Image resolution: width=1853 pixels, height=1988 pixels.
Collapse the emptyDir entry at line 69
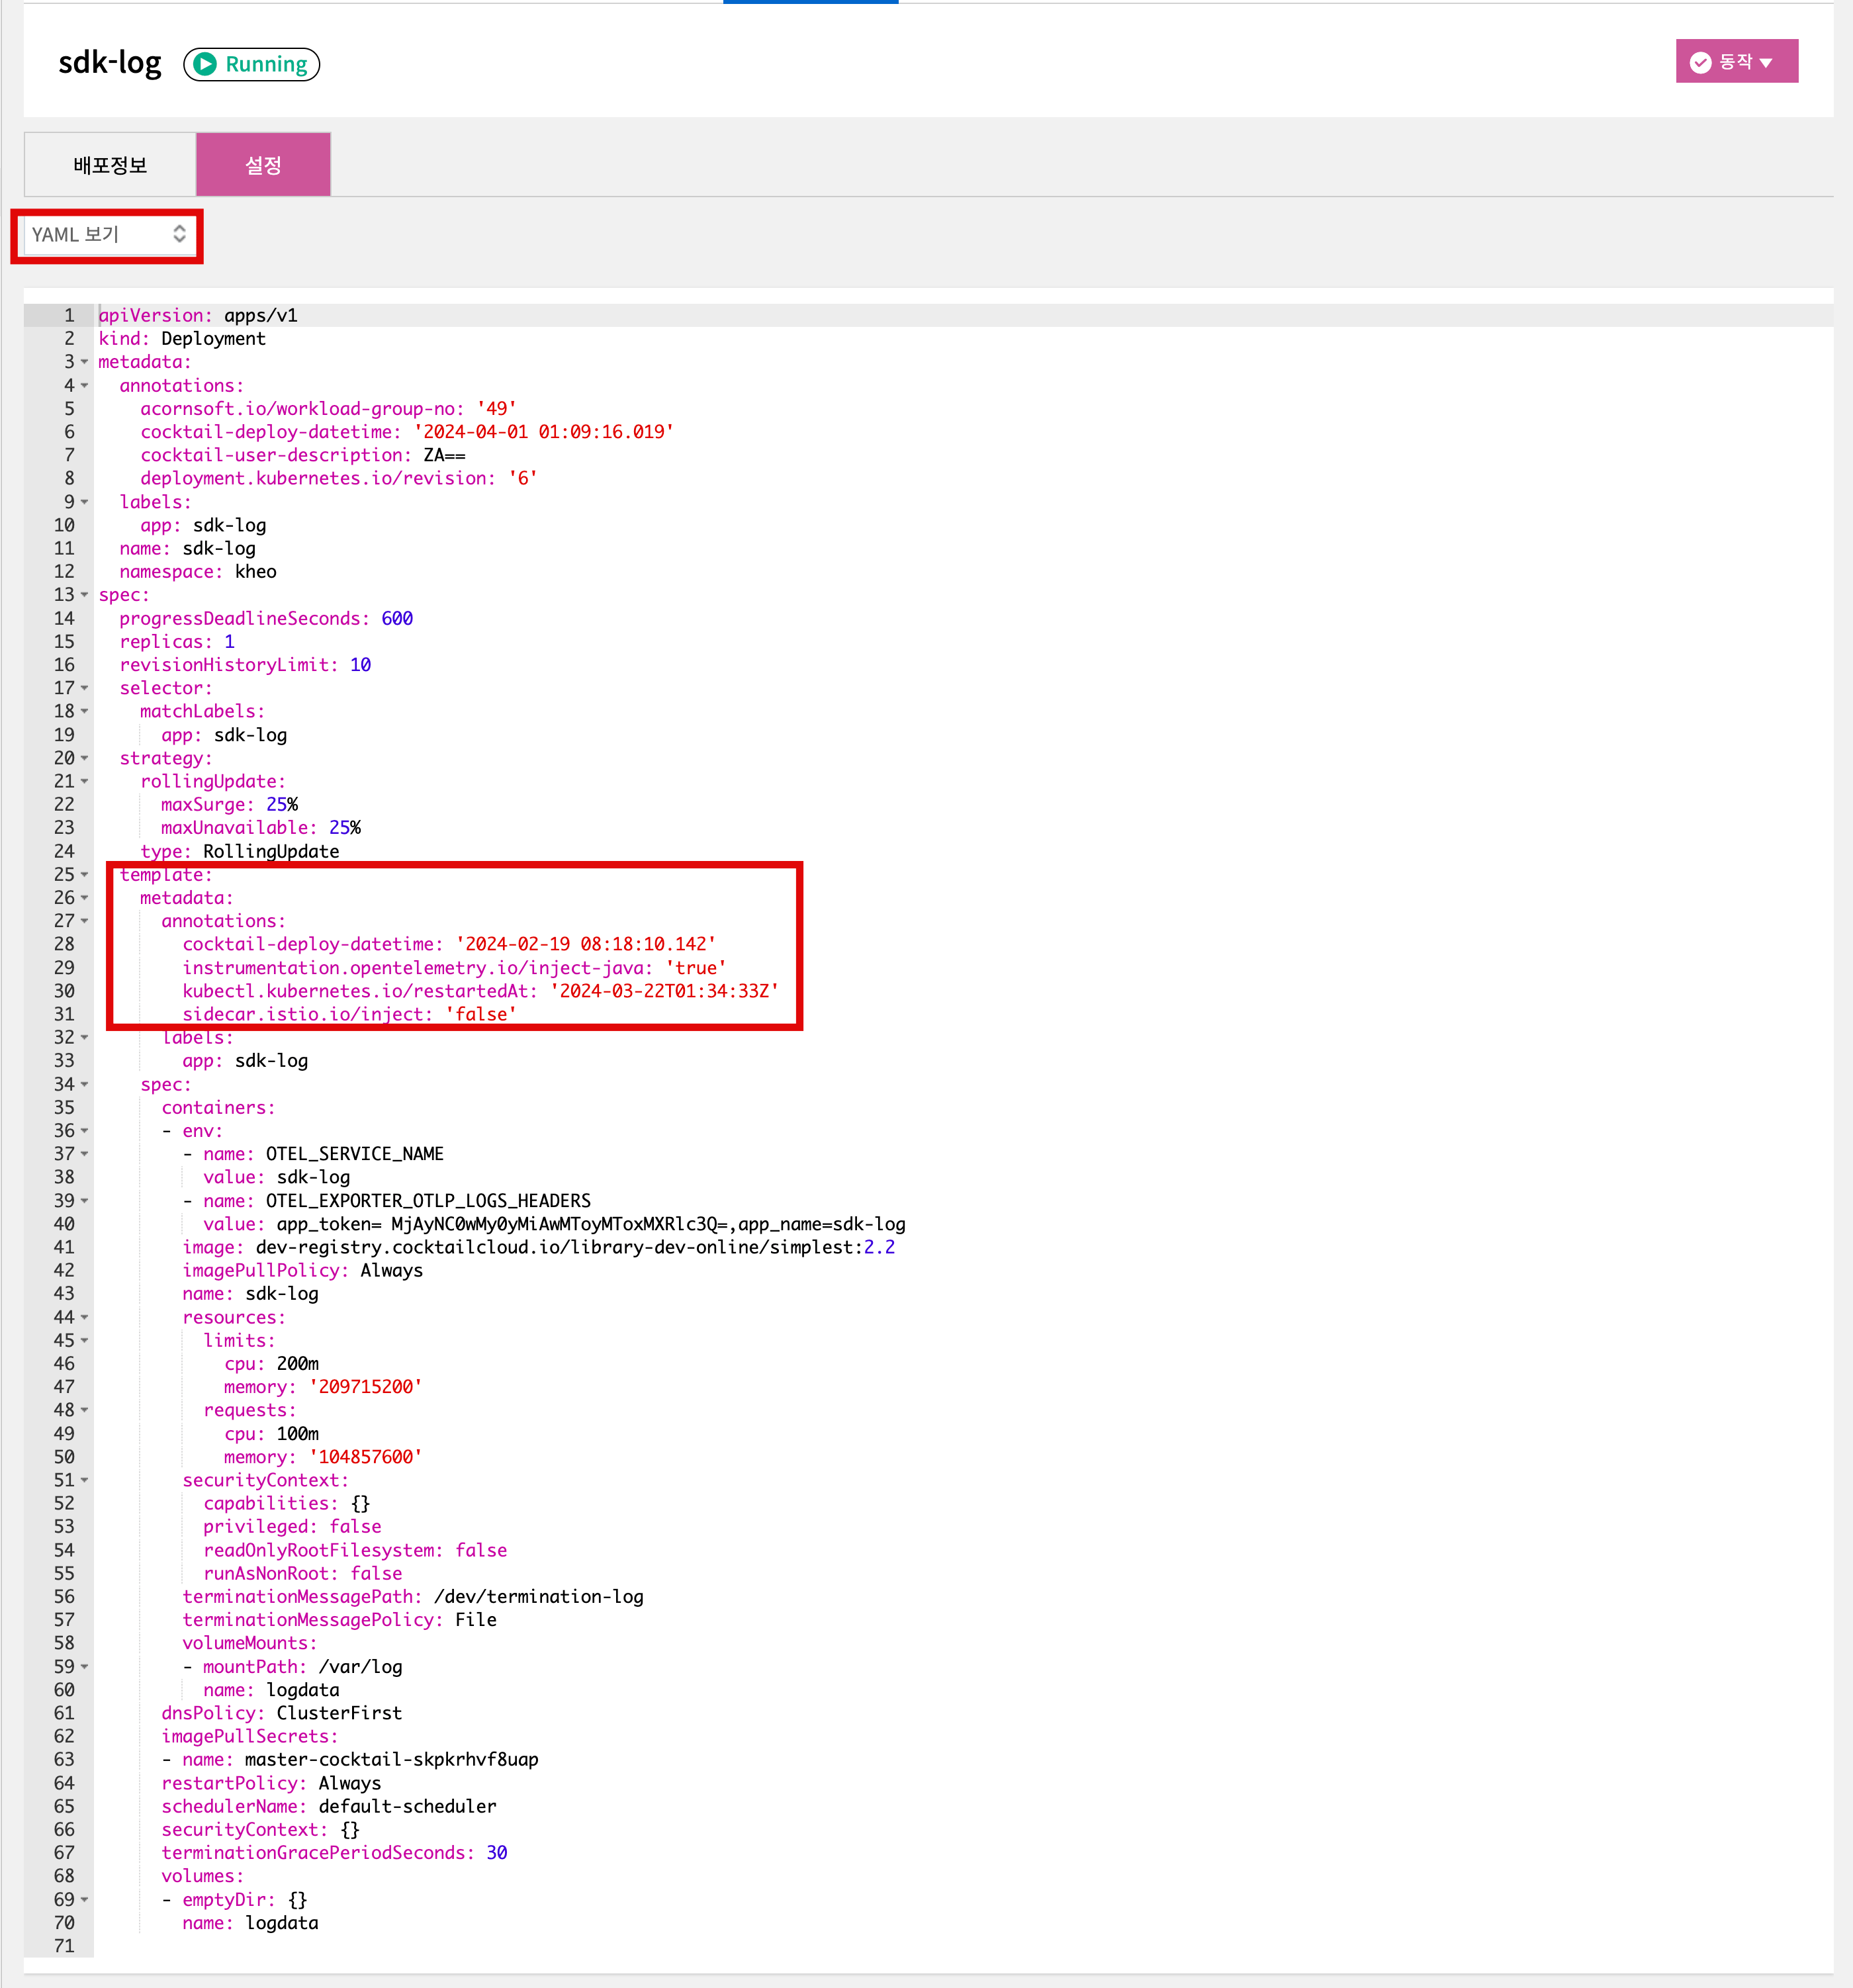(85, 1900)
